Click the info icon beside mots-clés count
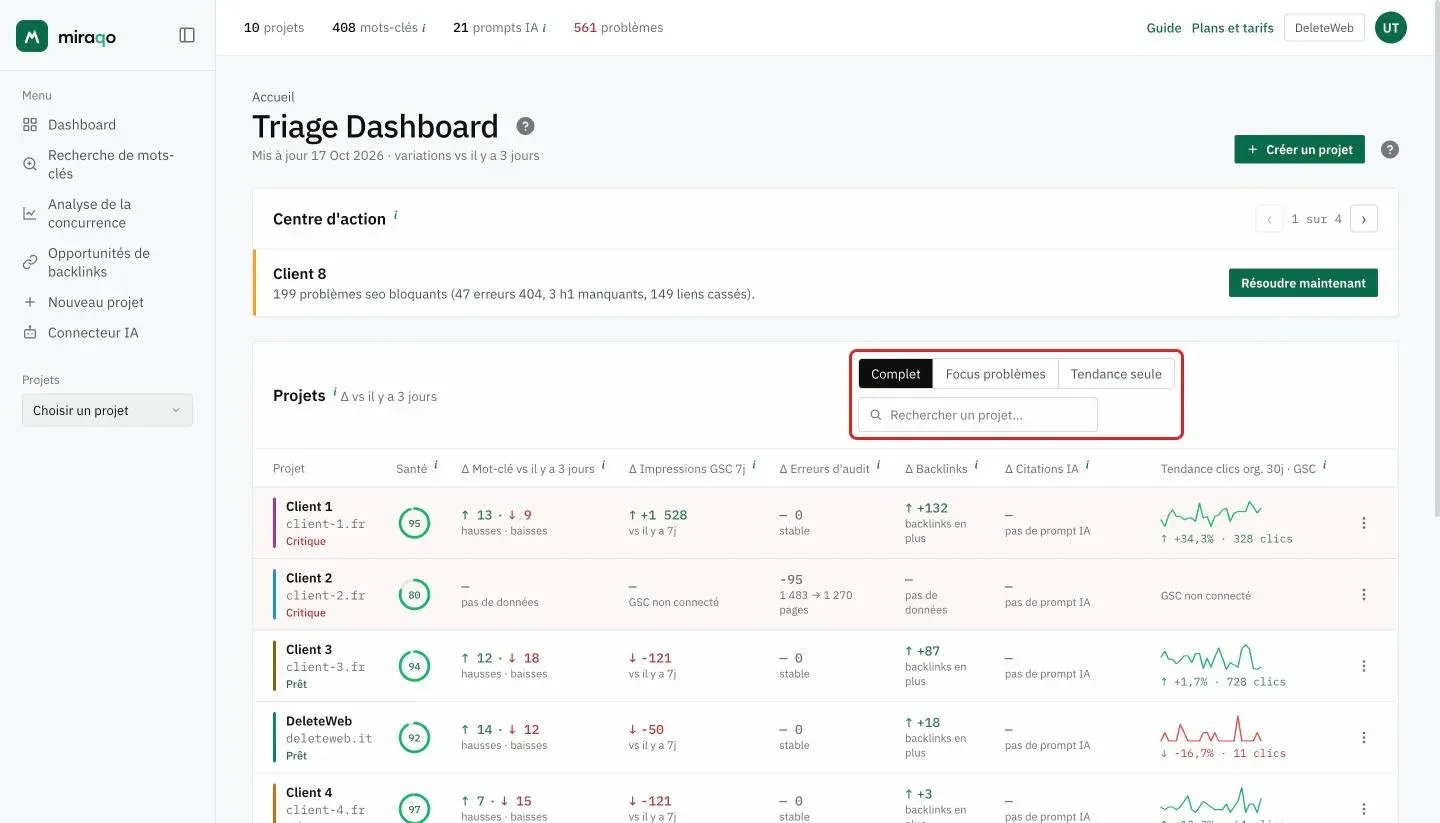Screen dimensions: 1440x823 point(424,28)
